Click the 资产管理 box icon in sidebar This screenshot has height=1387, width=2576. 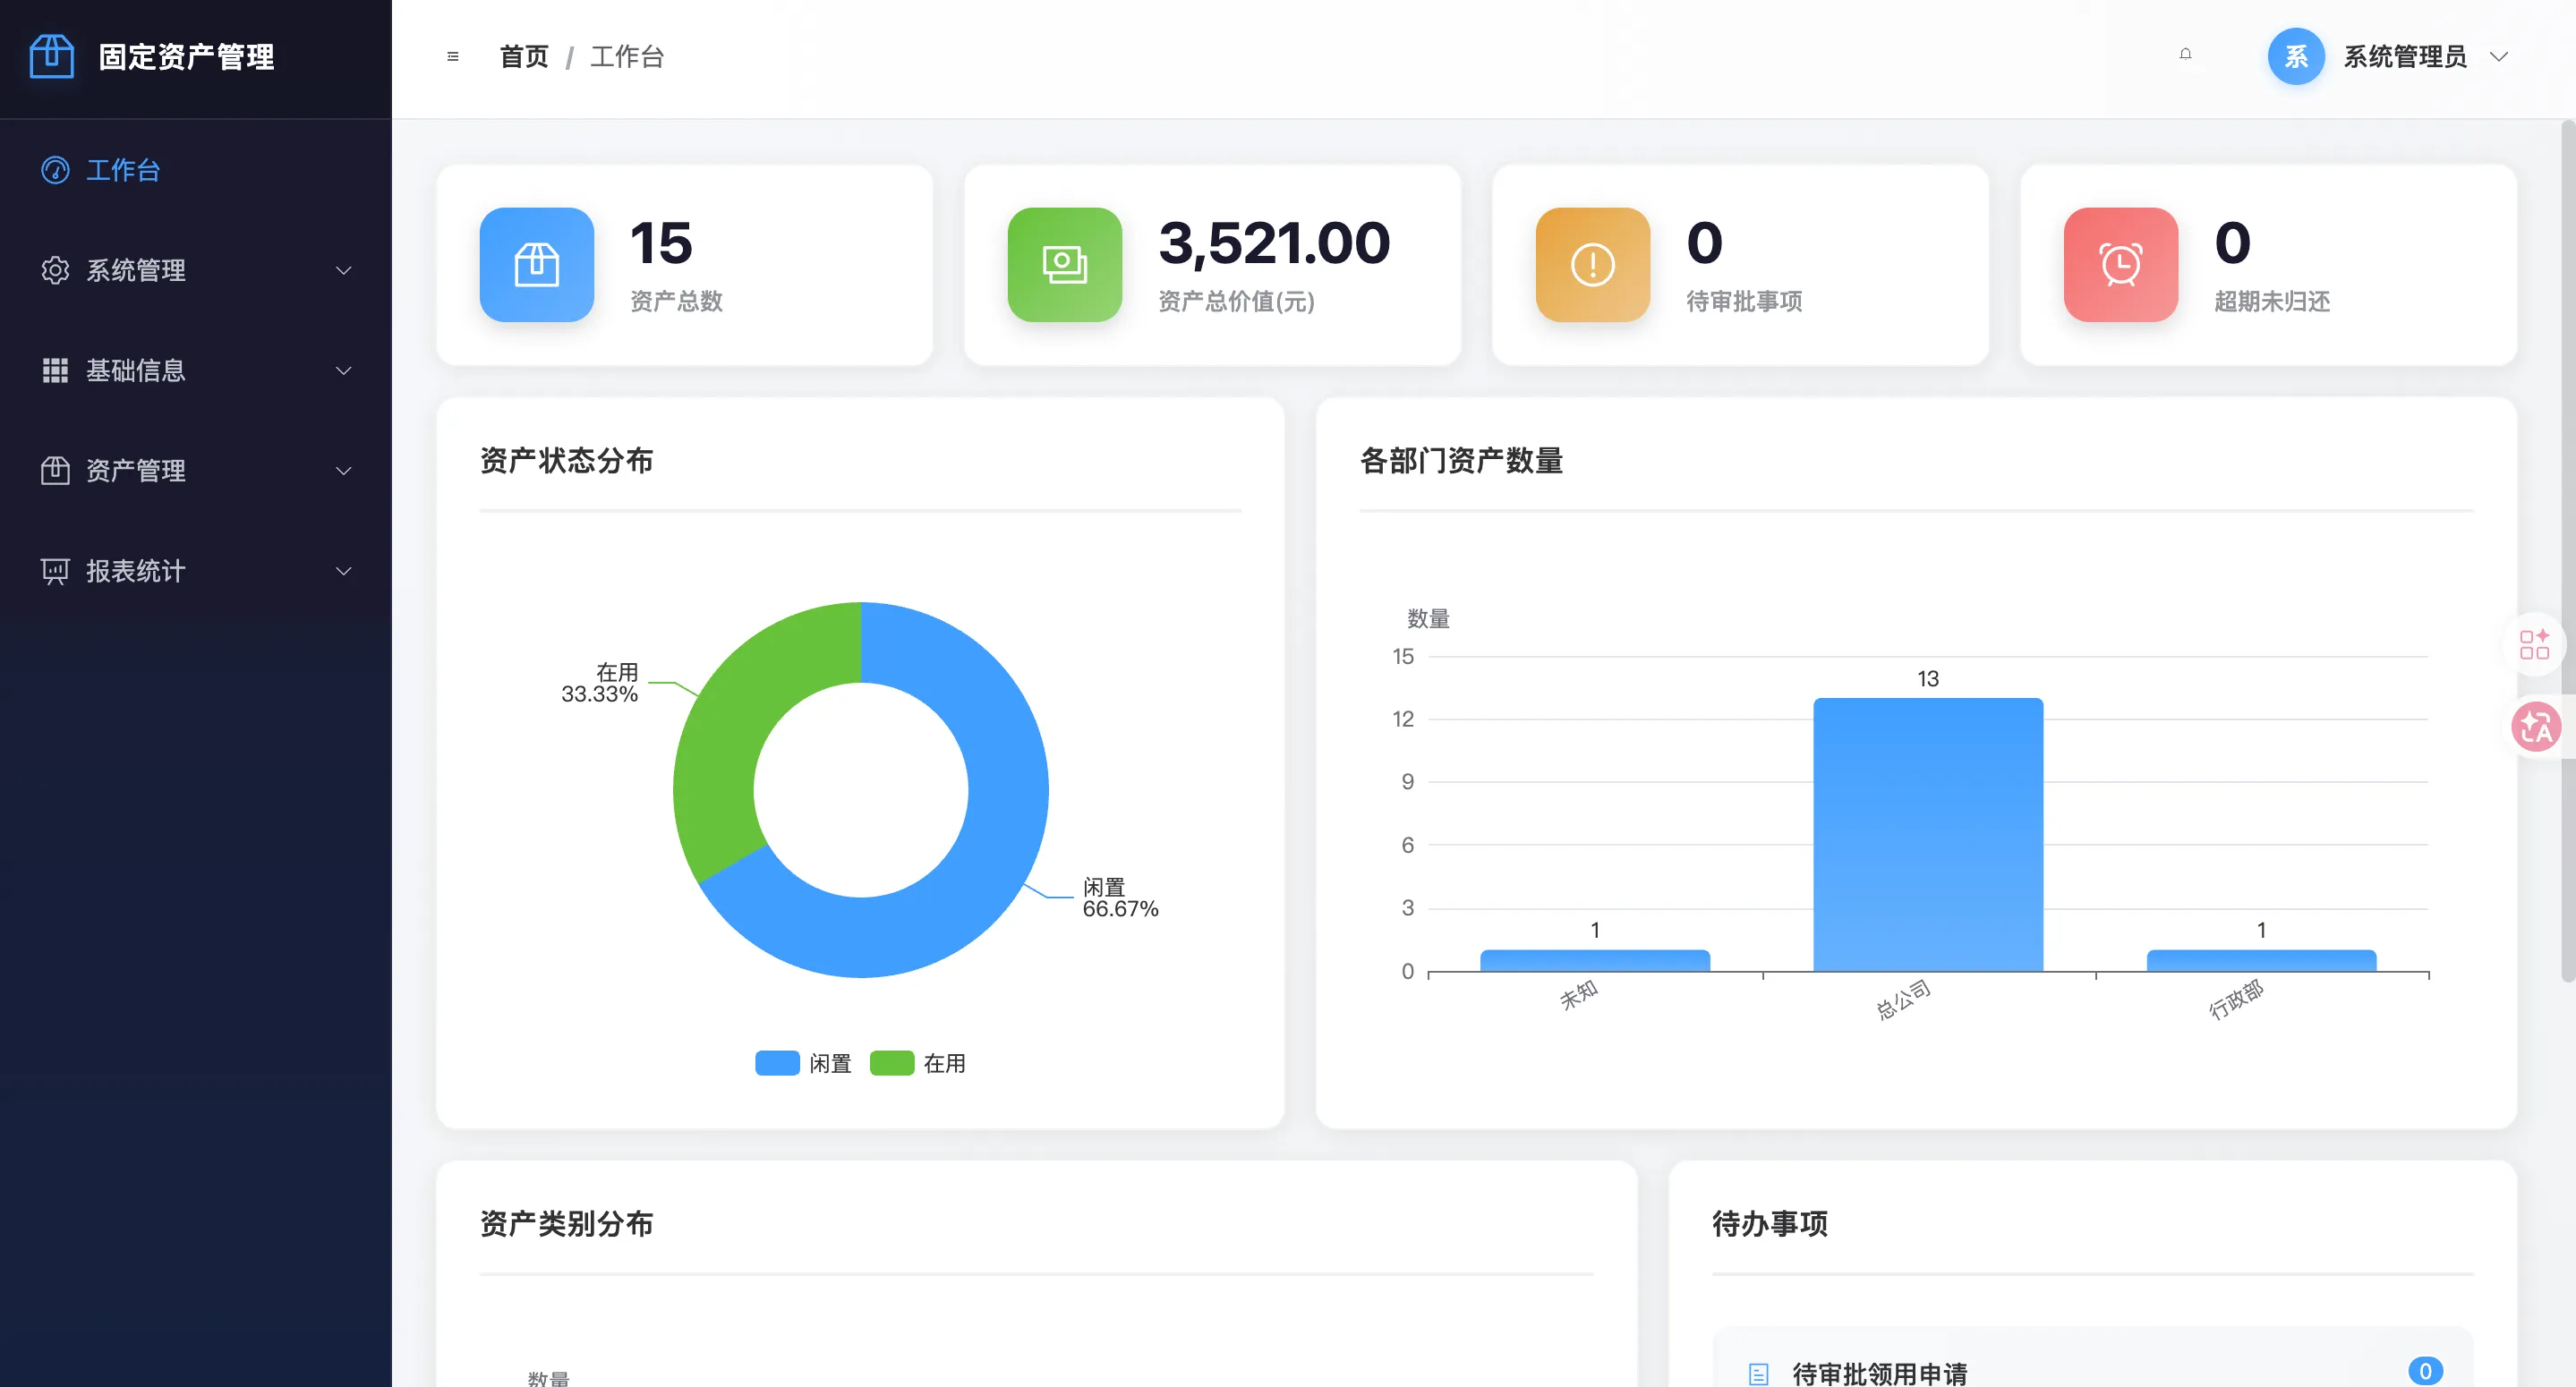(x=55, y=470)
